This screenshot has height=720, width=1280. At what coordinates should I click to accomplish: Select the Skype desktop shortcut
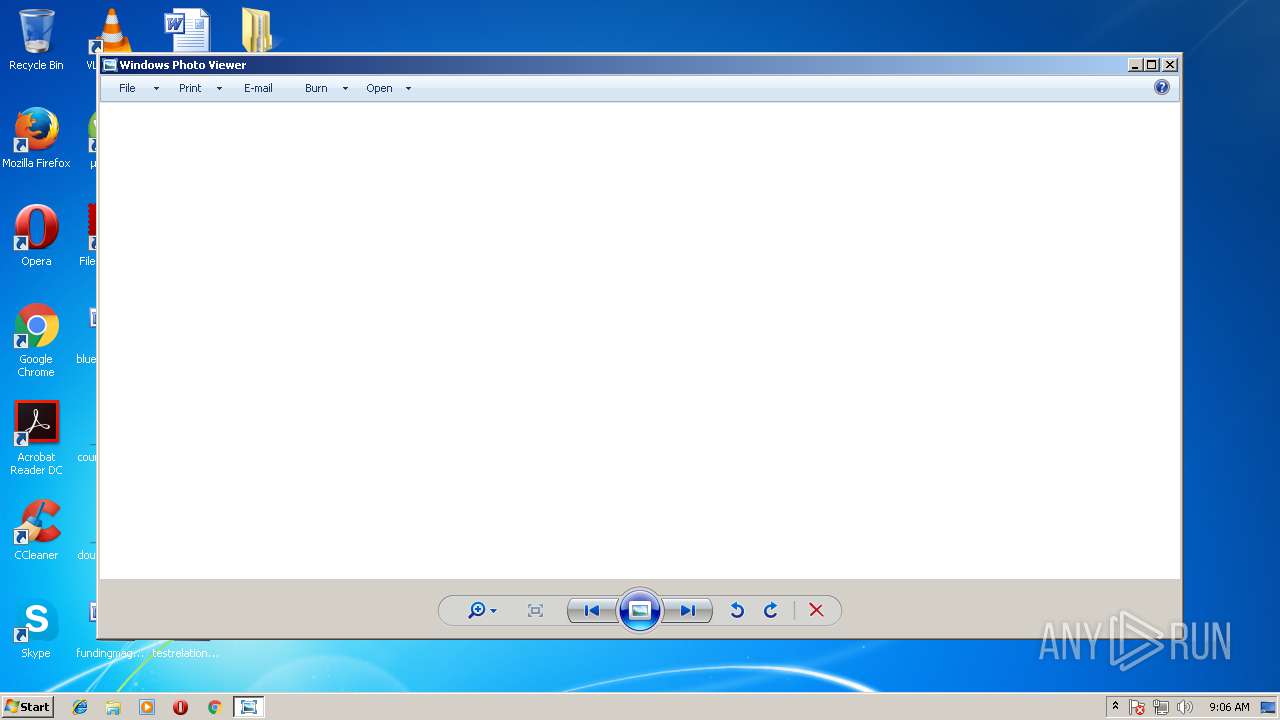tap(36, 630)
